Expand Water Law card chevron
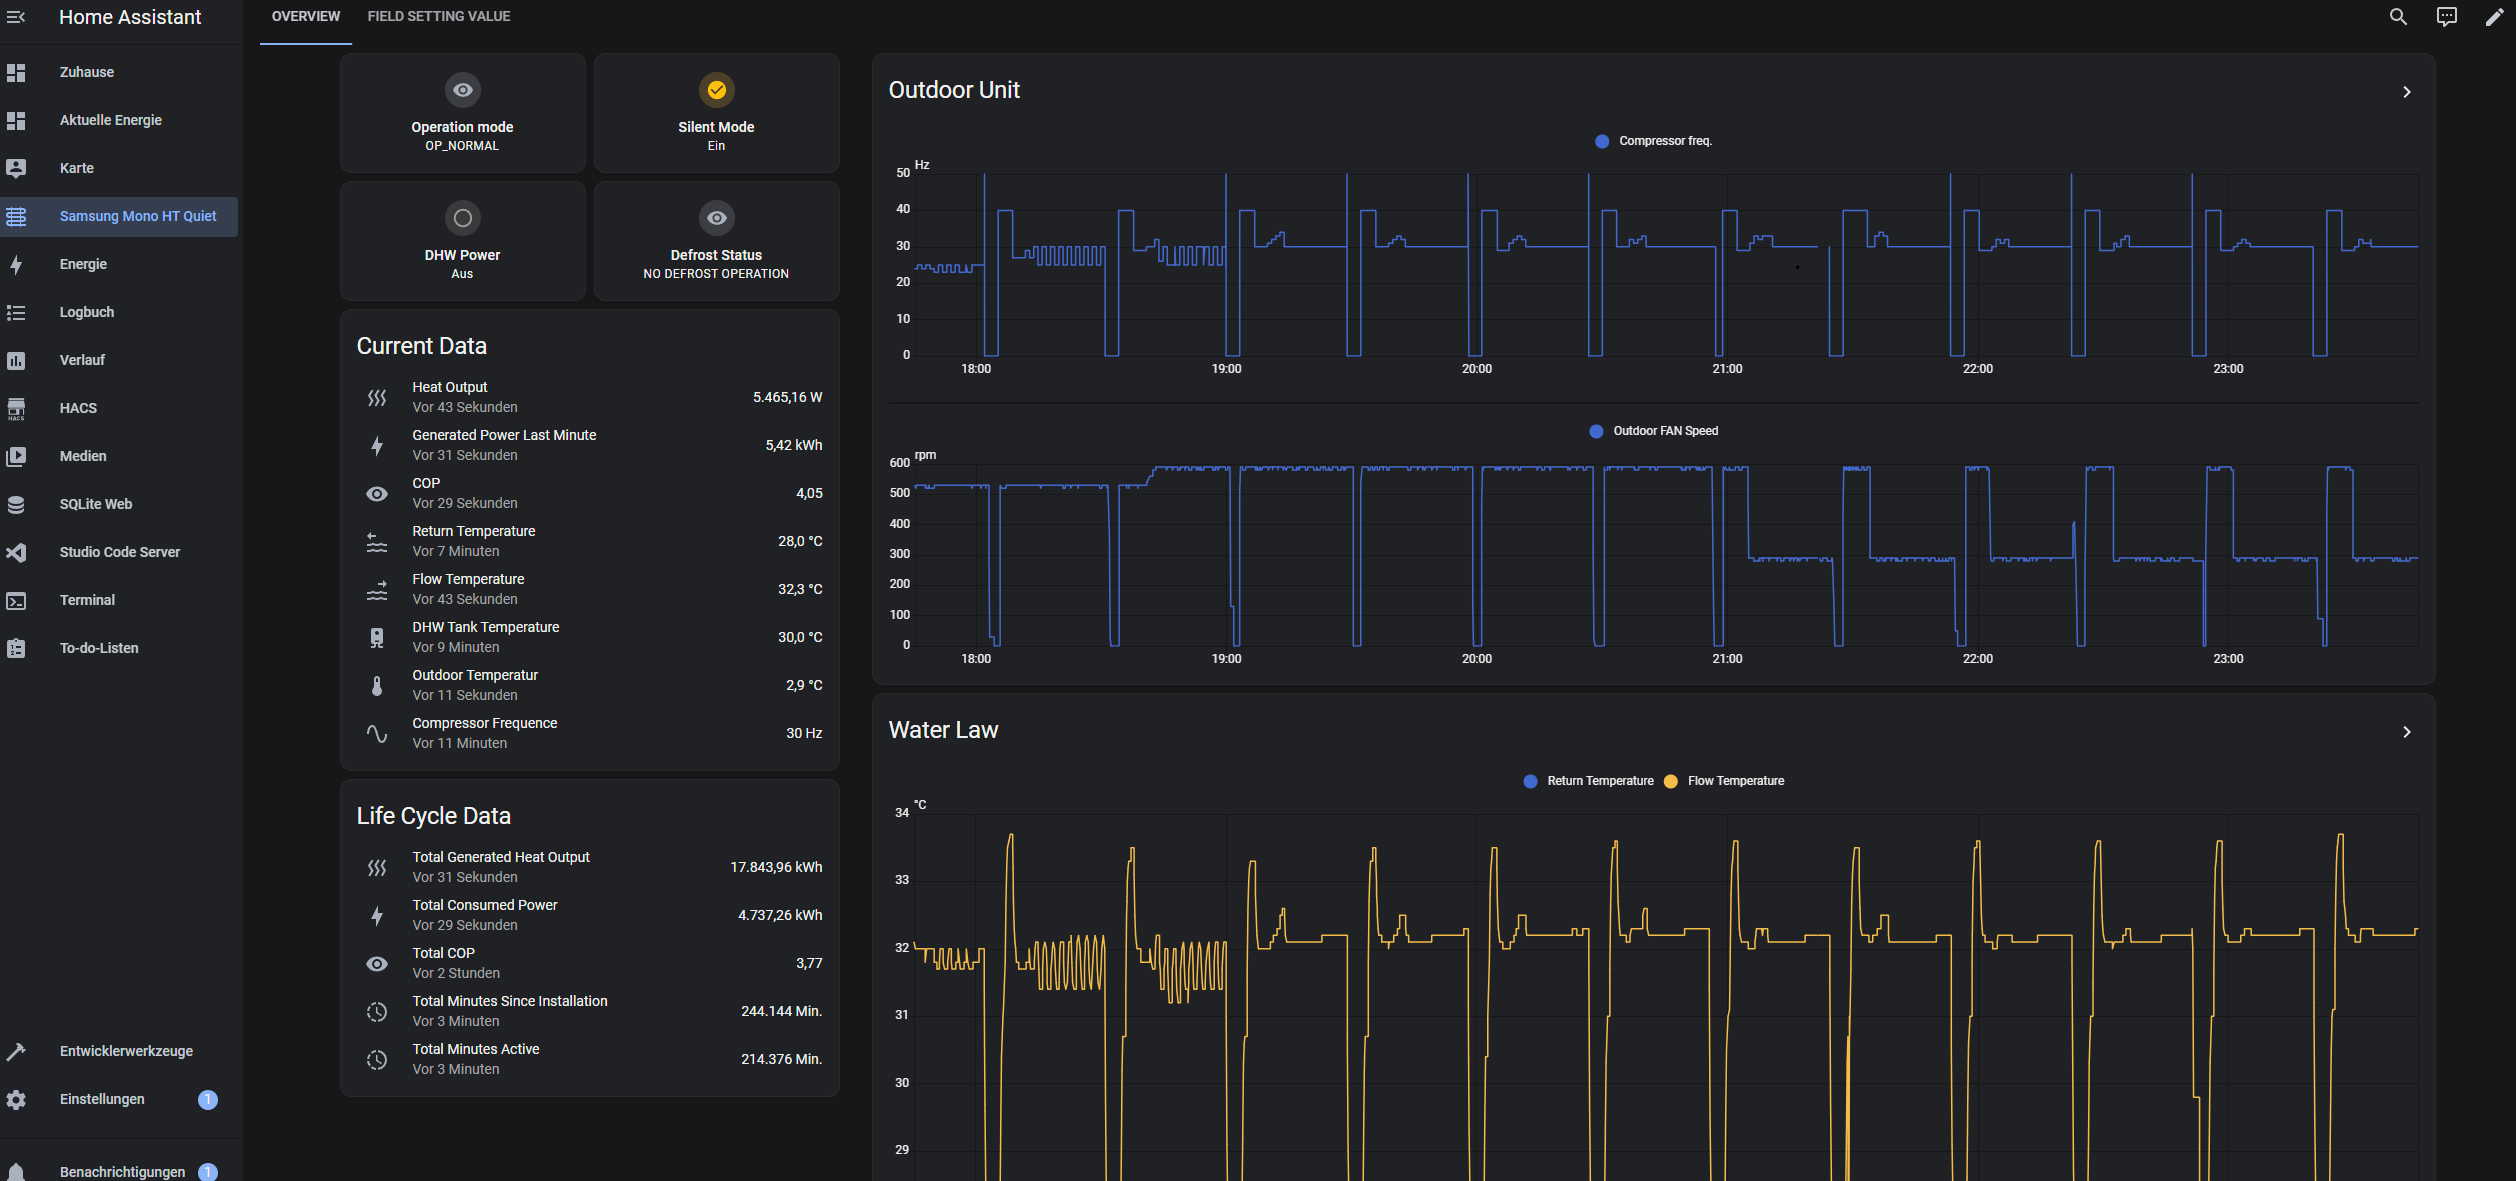The width and height of the screenshot is (2516, 1181). [2407, 732]
